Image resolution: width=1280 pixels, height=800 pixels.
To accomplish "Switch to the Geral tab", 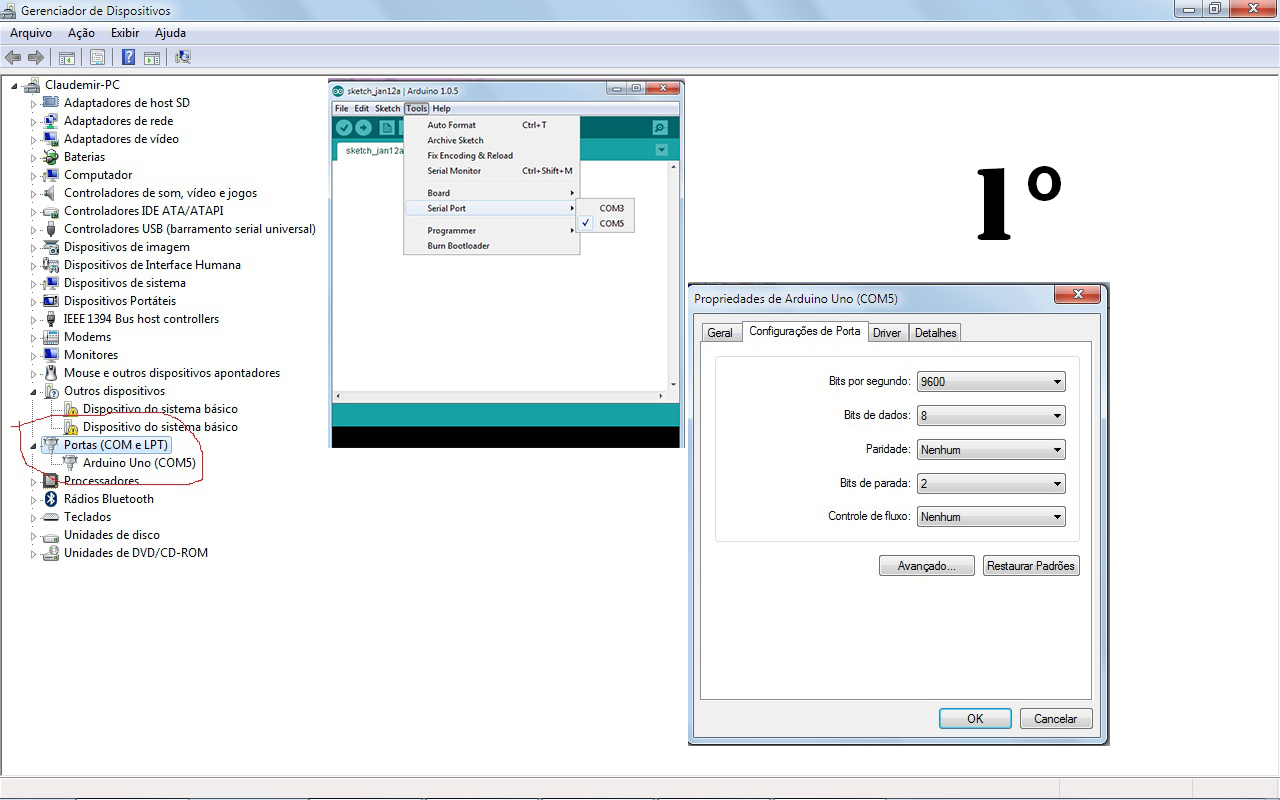I will click(x=720, y=333).
